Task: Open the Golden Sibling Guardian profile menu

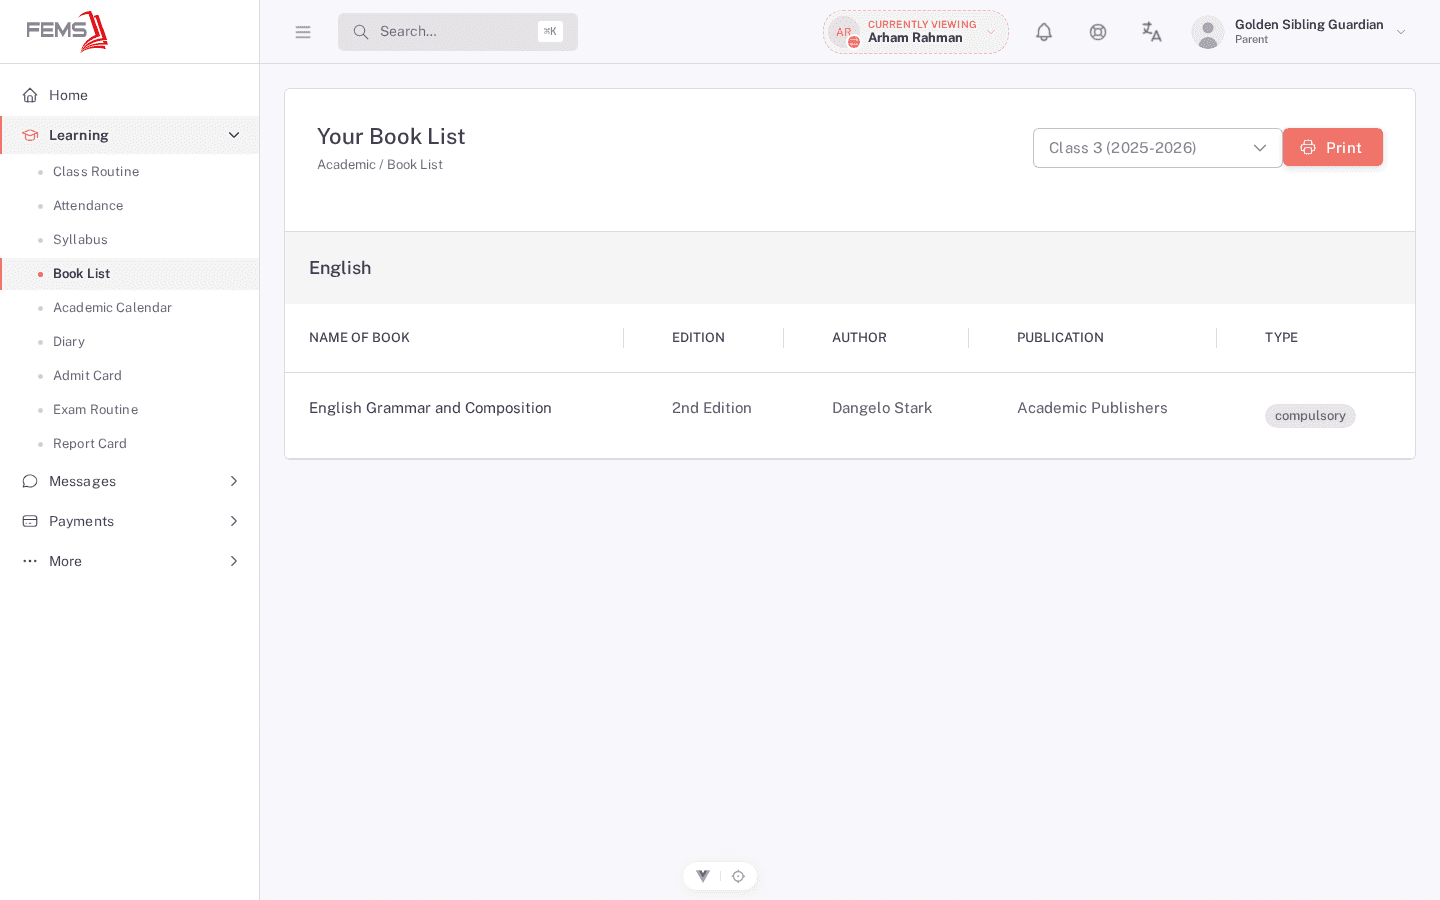Action: pyautogui.click(x=1300, y=32)
